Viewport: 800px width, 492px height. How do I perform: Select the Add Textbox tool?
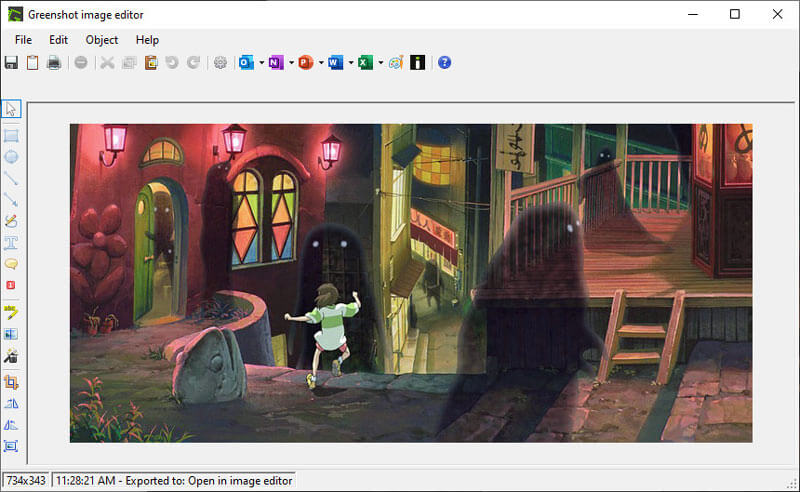[11, 242]
